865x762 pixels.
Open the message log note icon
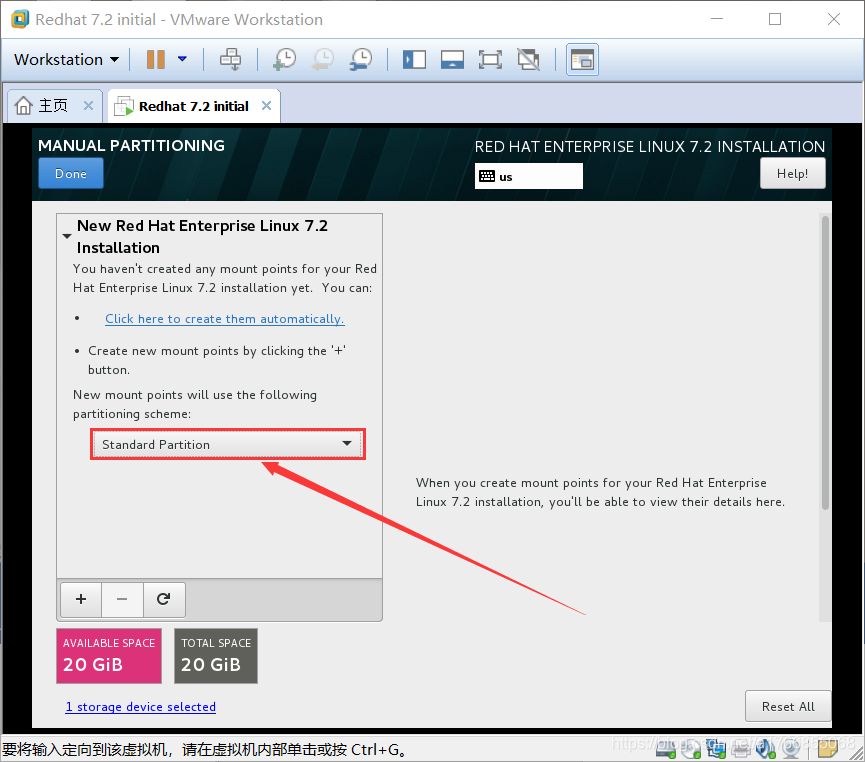[x=827, y=748]
